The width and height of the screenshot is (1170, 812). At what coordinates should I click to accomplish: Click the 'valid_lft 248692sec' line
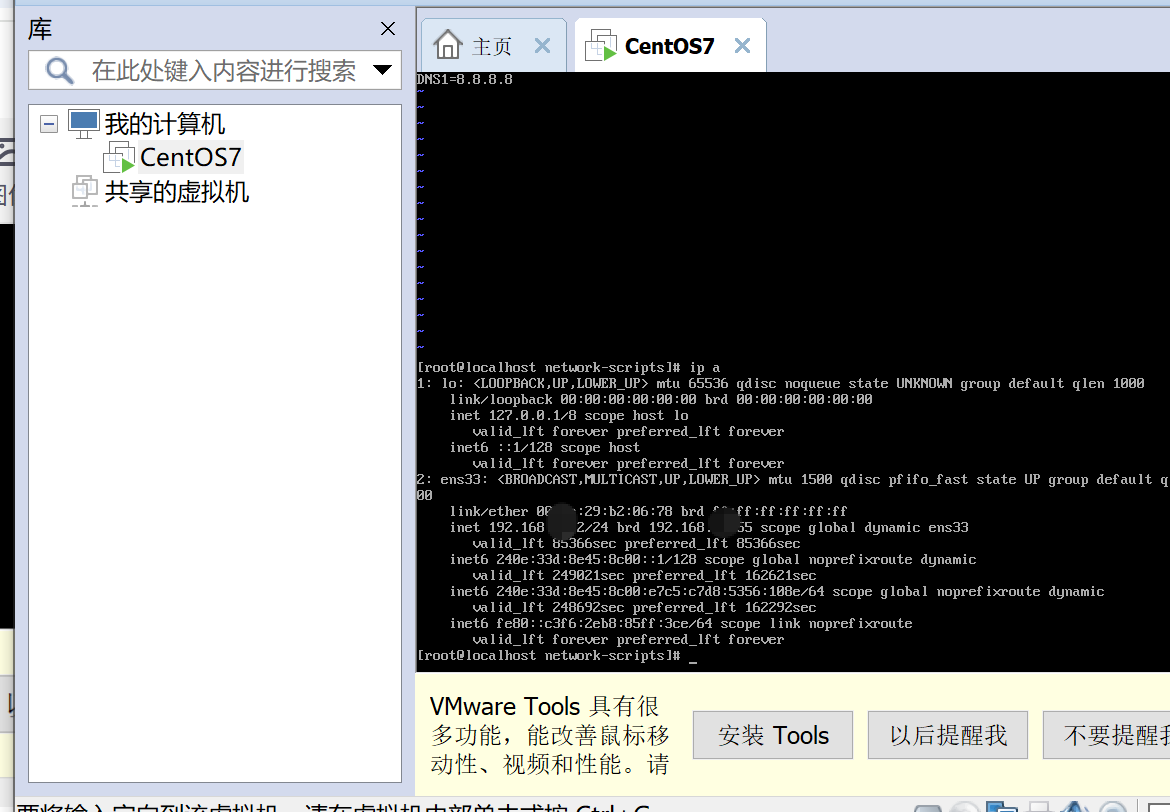pyautogui.click(x=644, y=608)
